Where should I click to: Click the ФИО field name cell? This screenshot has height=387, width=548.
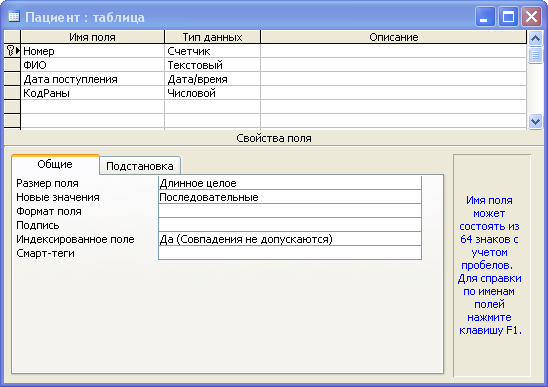[93, 65]
